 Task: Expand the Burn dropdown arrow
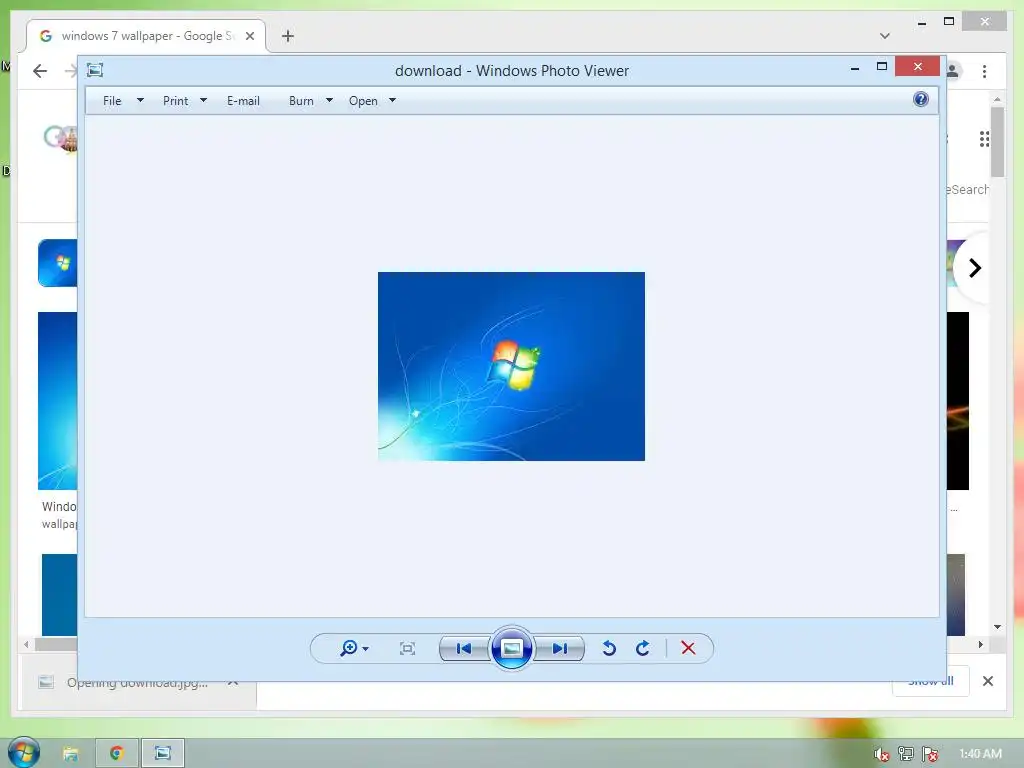click(329, 101)
